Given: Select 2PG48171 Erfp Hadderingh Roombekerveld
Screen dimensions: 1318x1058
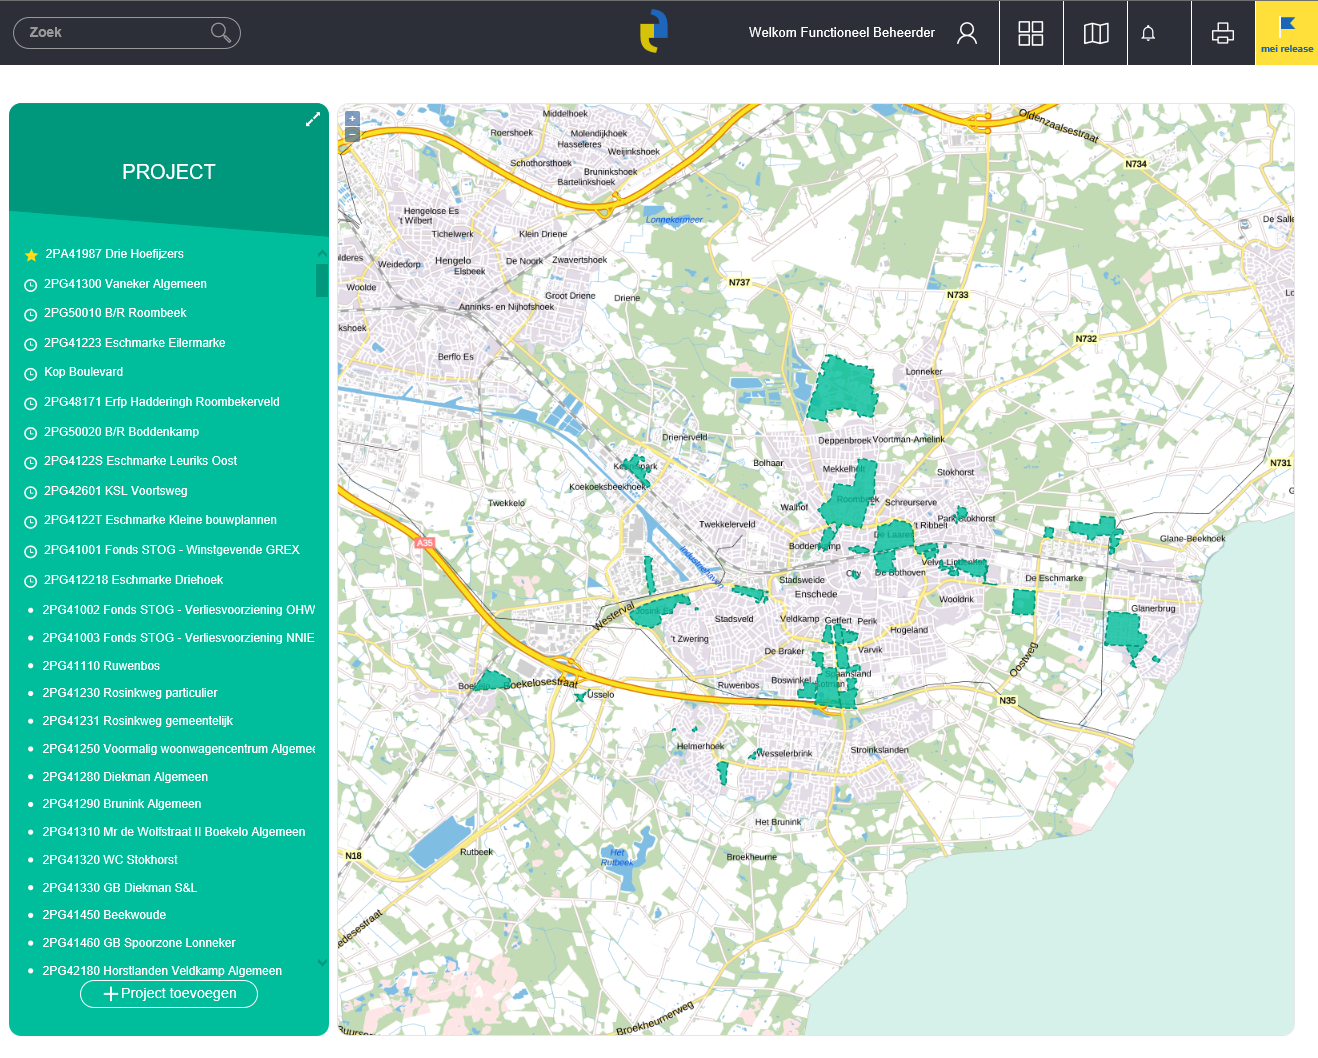Looking at the screenshot, I should pos(162,402).
